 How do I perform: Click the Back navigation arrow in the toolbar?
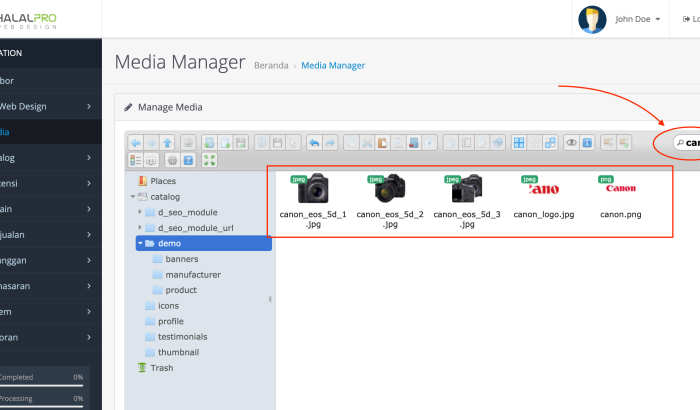pyautogui.click(x=136, y=143)
